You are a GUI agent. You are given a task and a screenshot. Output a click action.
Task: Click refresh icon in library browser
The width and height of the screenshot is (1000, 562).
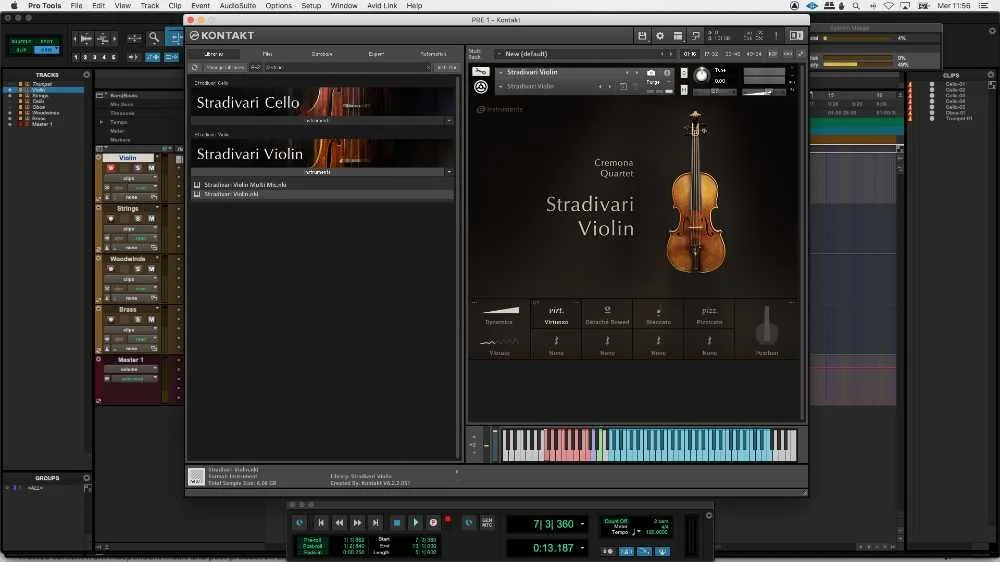point(195,67)
